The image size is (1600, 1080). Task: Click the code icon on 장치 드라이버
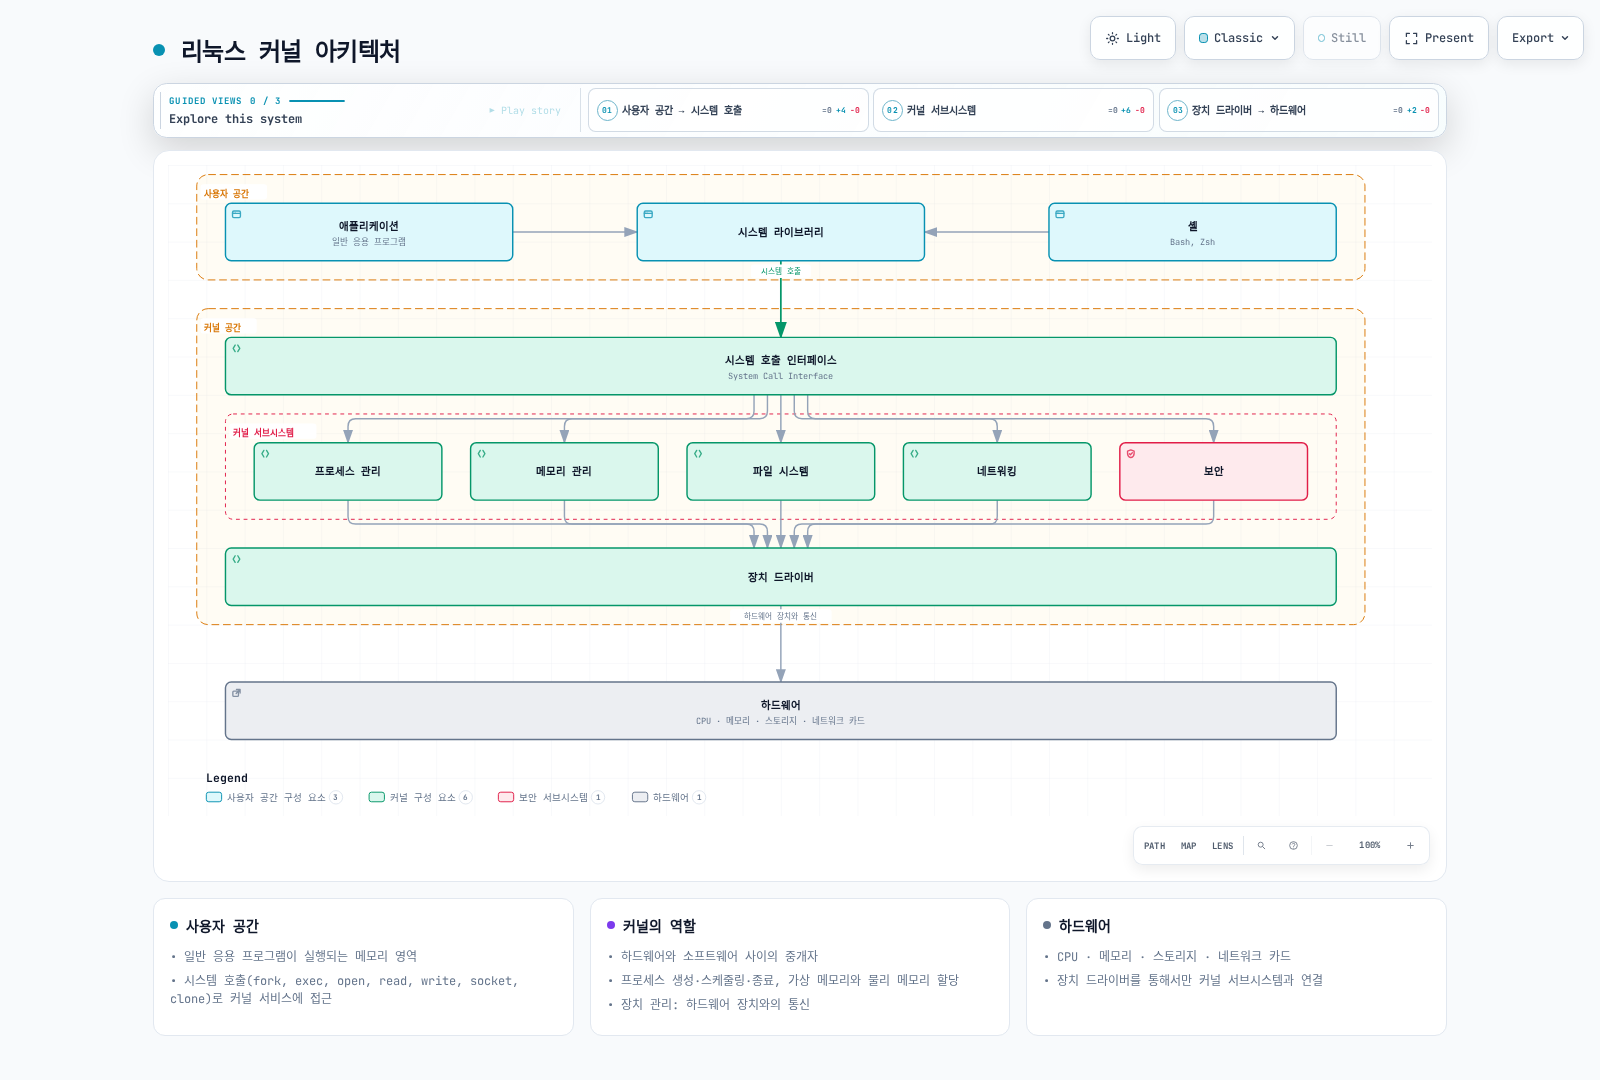[237, 559]
